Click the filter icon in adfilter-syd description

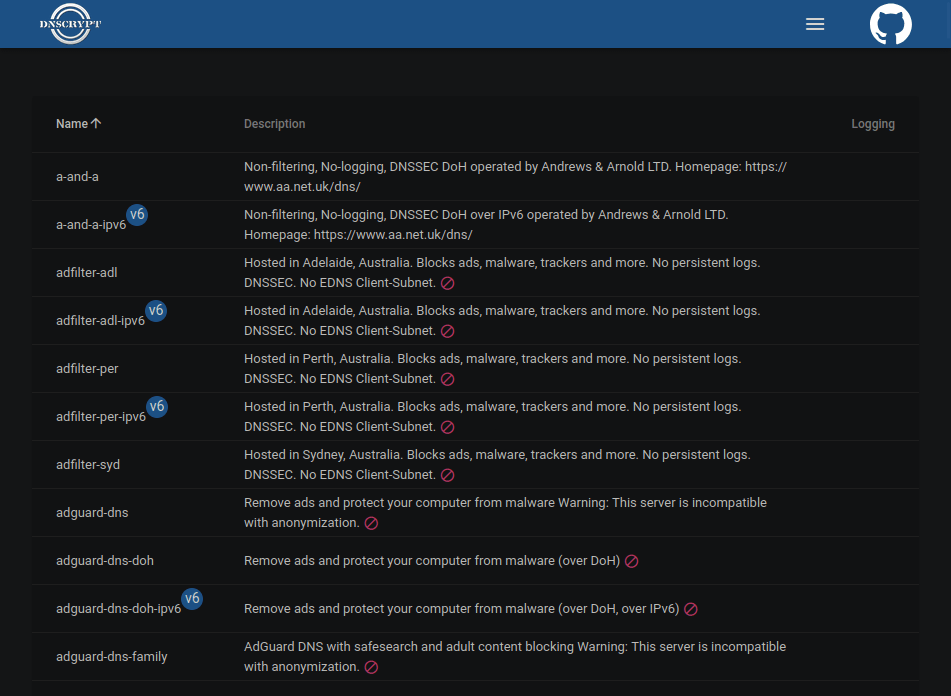[x=448, y=475]
